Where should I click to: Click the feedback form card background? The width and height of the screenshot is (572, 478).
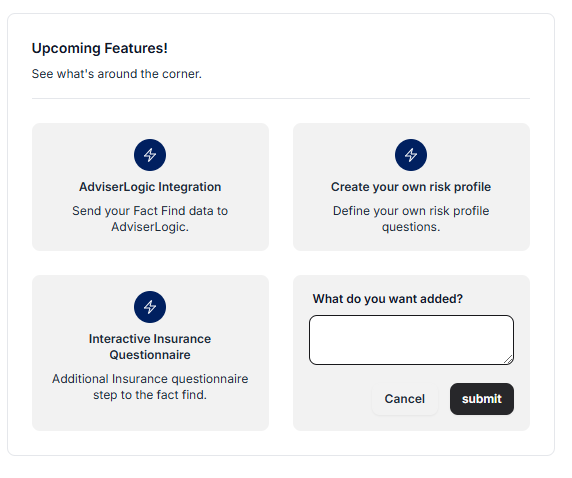tap(411, 423)
